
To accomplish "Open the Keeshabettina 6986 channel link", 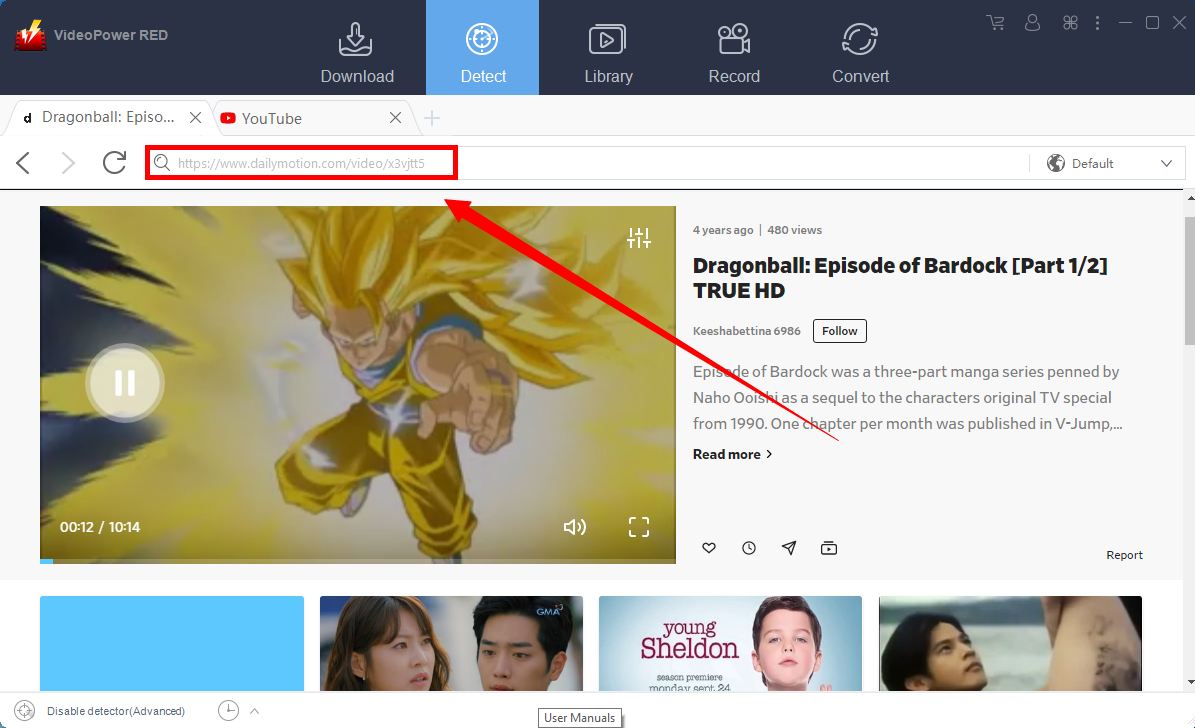I will coord(746,331).
